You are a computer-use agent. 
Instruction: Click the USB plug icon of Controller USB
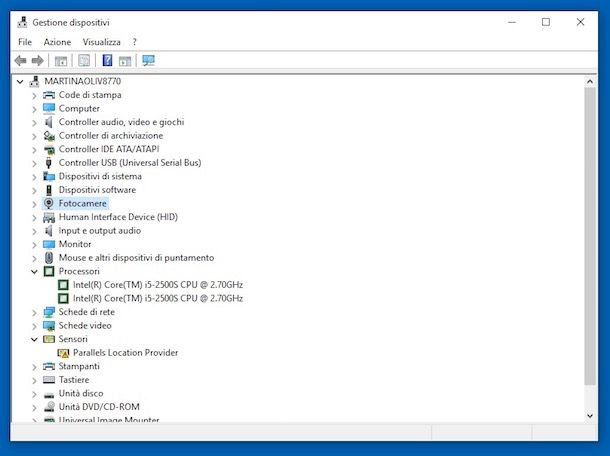(x=49, y=163)
